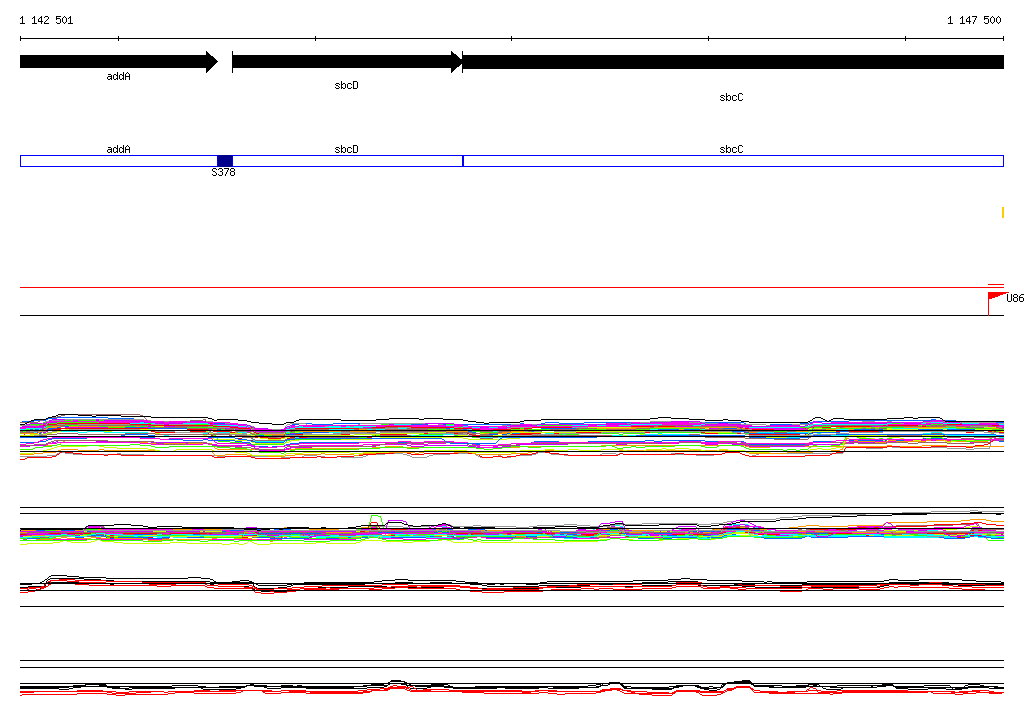
Task: Click the sbcC label under black bar
Action: pos(731,97)
